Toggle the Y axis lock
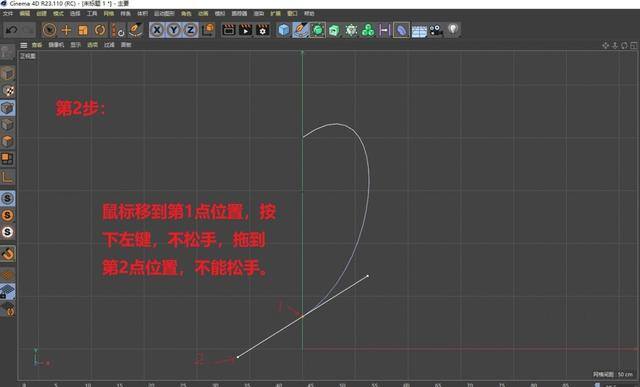This screenshot has width=640, height=387. (x=173, y=30)
